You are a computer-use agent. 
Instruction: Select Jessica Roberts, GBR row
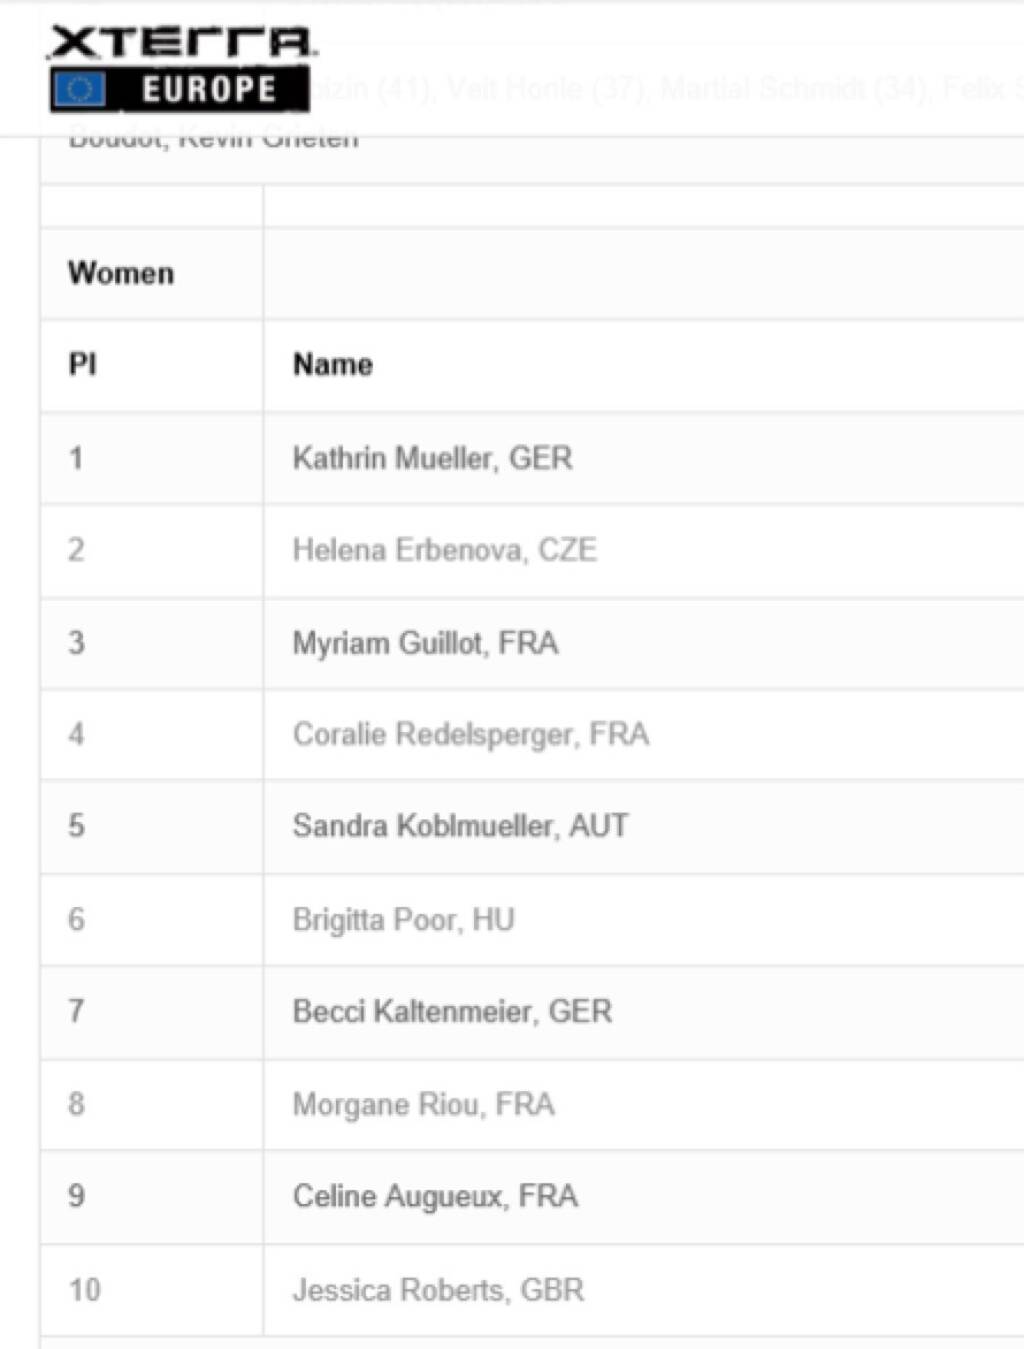[438, 1290]
